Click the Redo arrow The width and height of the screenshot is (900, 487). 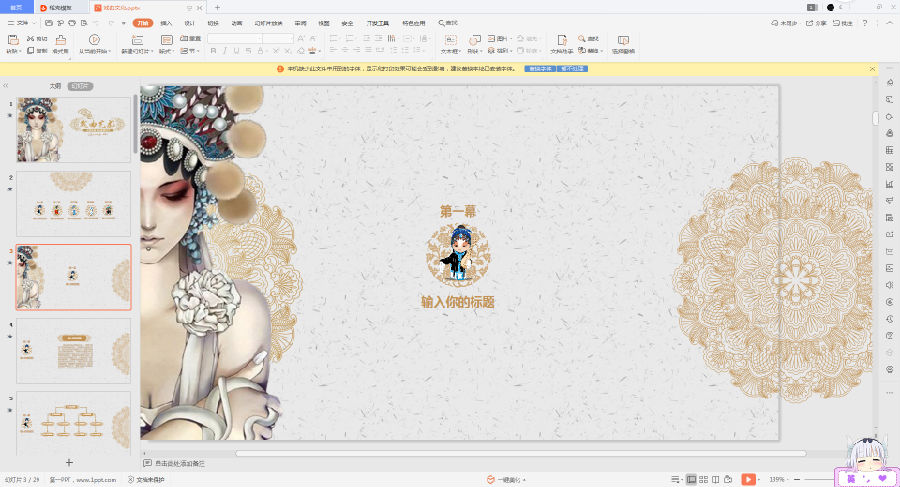[110, 23]
